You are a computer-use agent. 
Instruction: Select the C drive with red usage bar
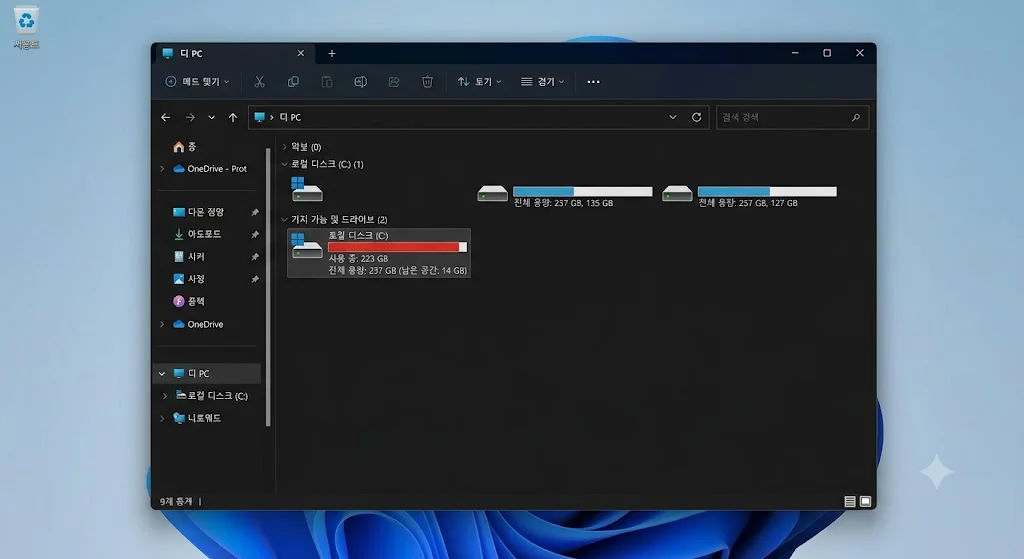click(379, 253)
